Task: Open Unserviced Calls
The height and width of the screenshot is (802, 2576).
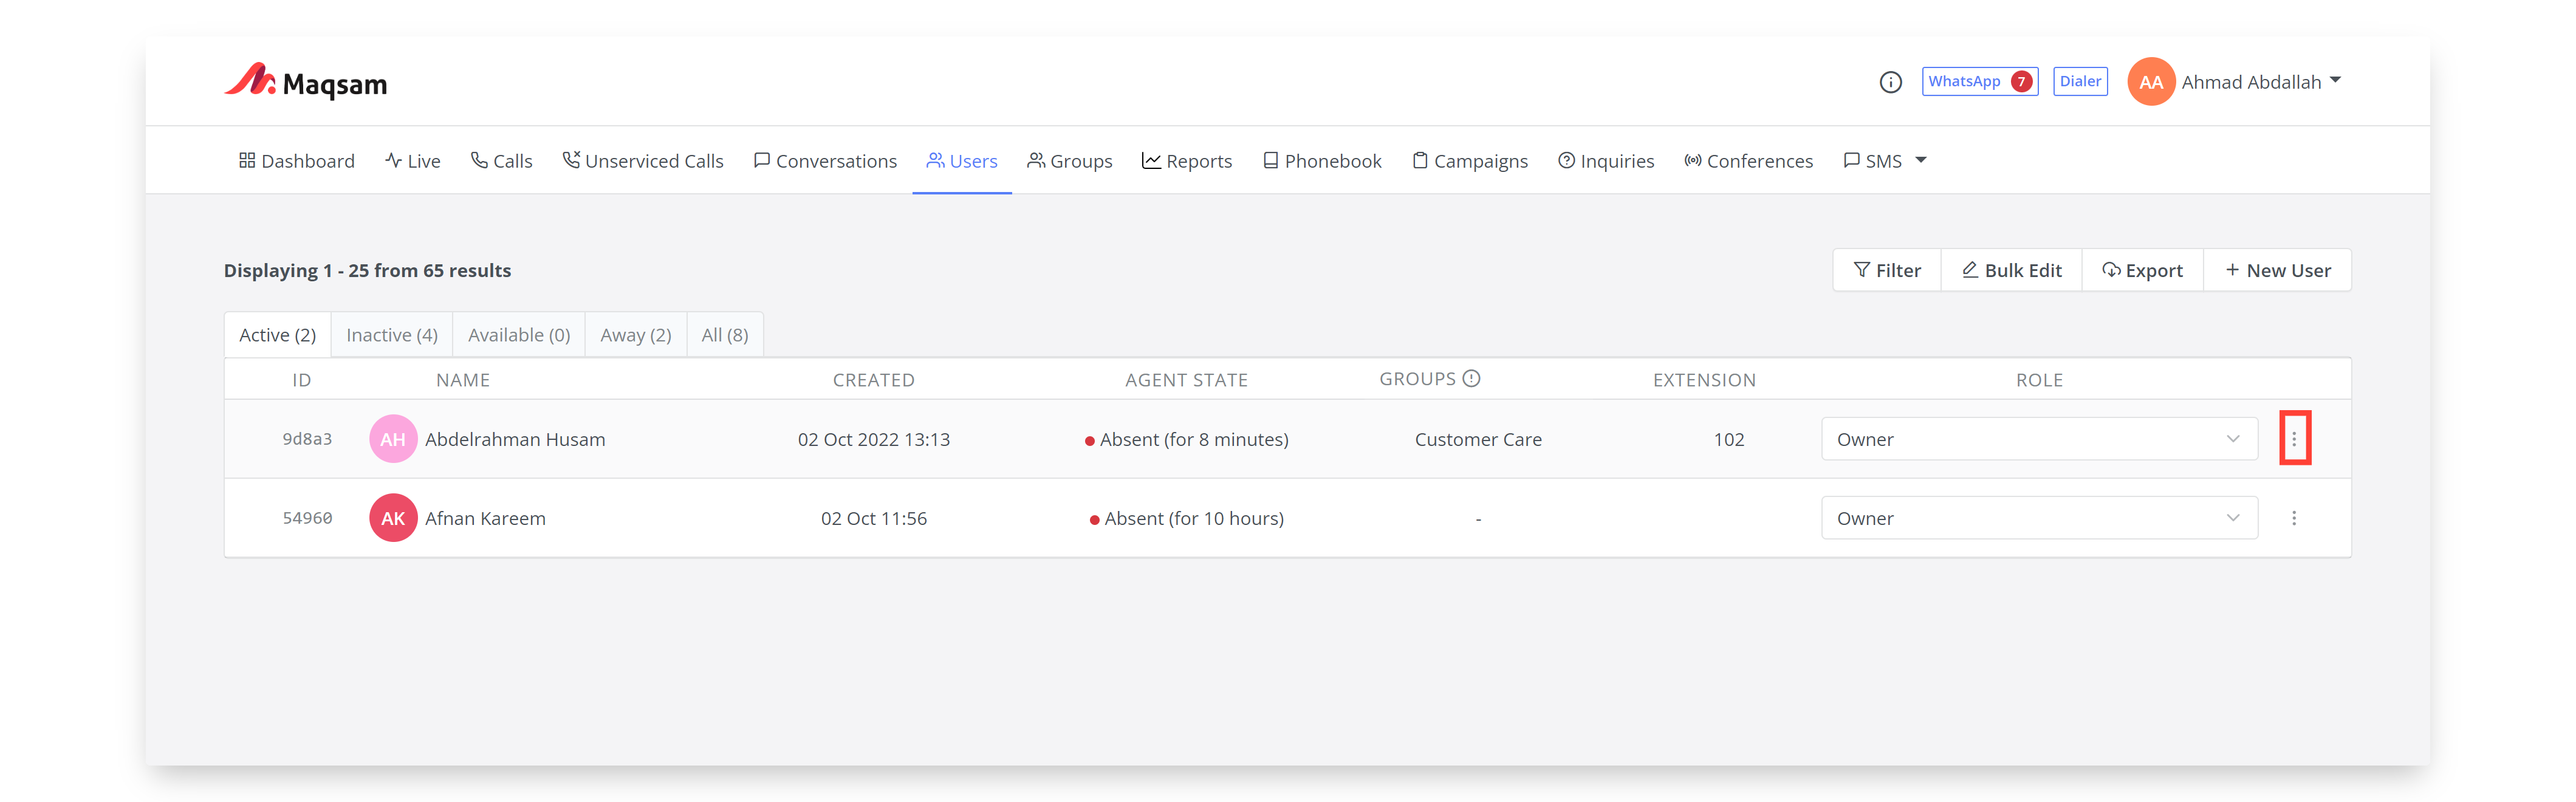Action: pos(642,161)
